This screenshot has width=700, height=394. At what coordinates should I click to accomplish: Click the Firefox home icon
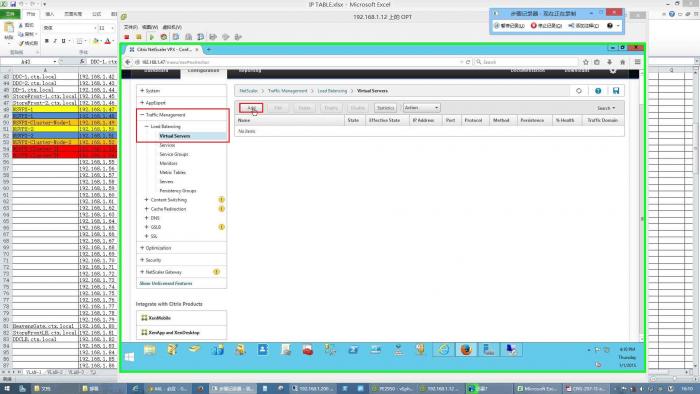pos(623,62)
